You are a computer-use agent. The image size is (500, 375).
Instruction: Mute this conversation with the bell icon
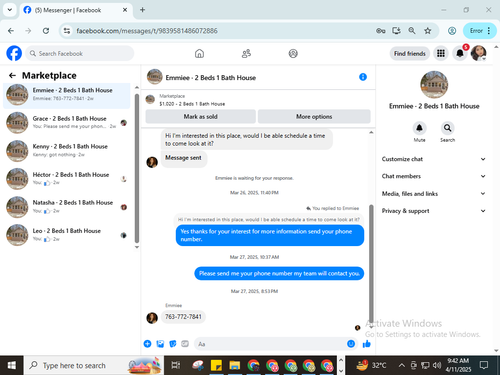[419, 128]
